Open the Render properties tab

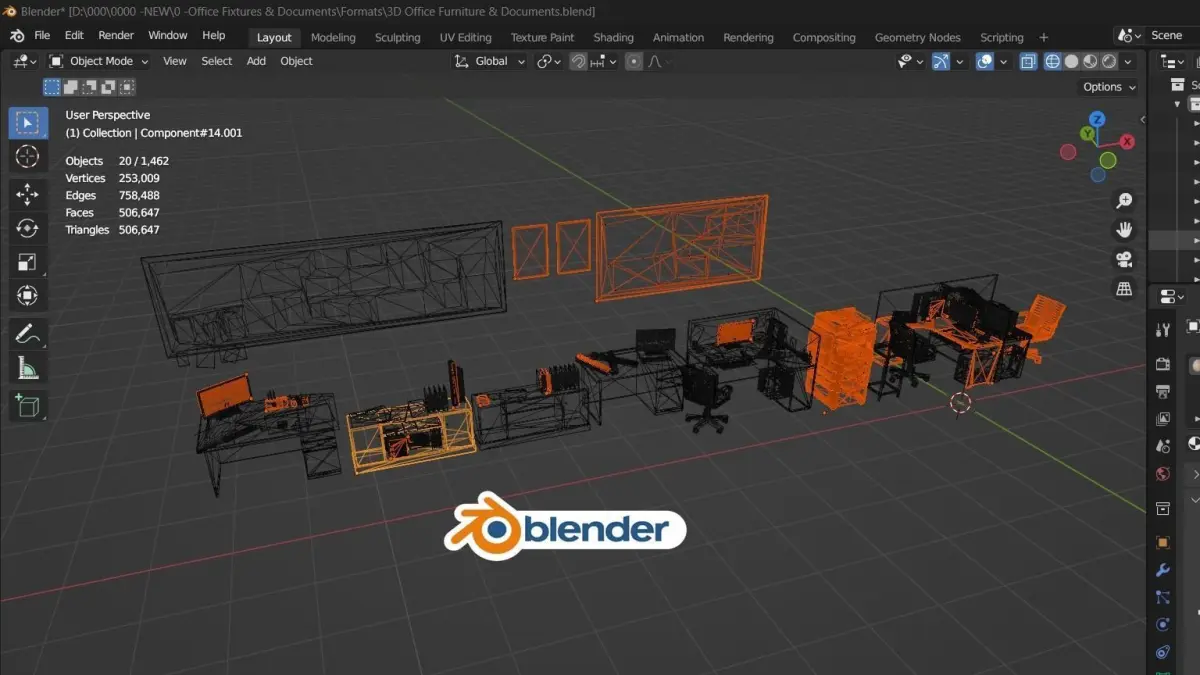(x=1163, y=364)
